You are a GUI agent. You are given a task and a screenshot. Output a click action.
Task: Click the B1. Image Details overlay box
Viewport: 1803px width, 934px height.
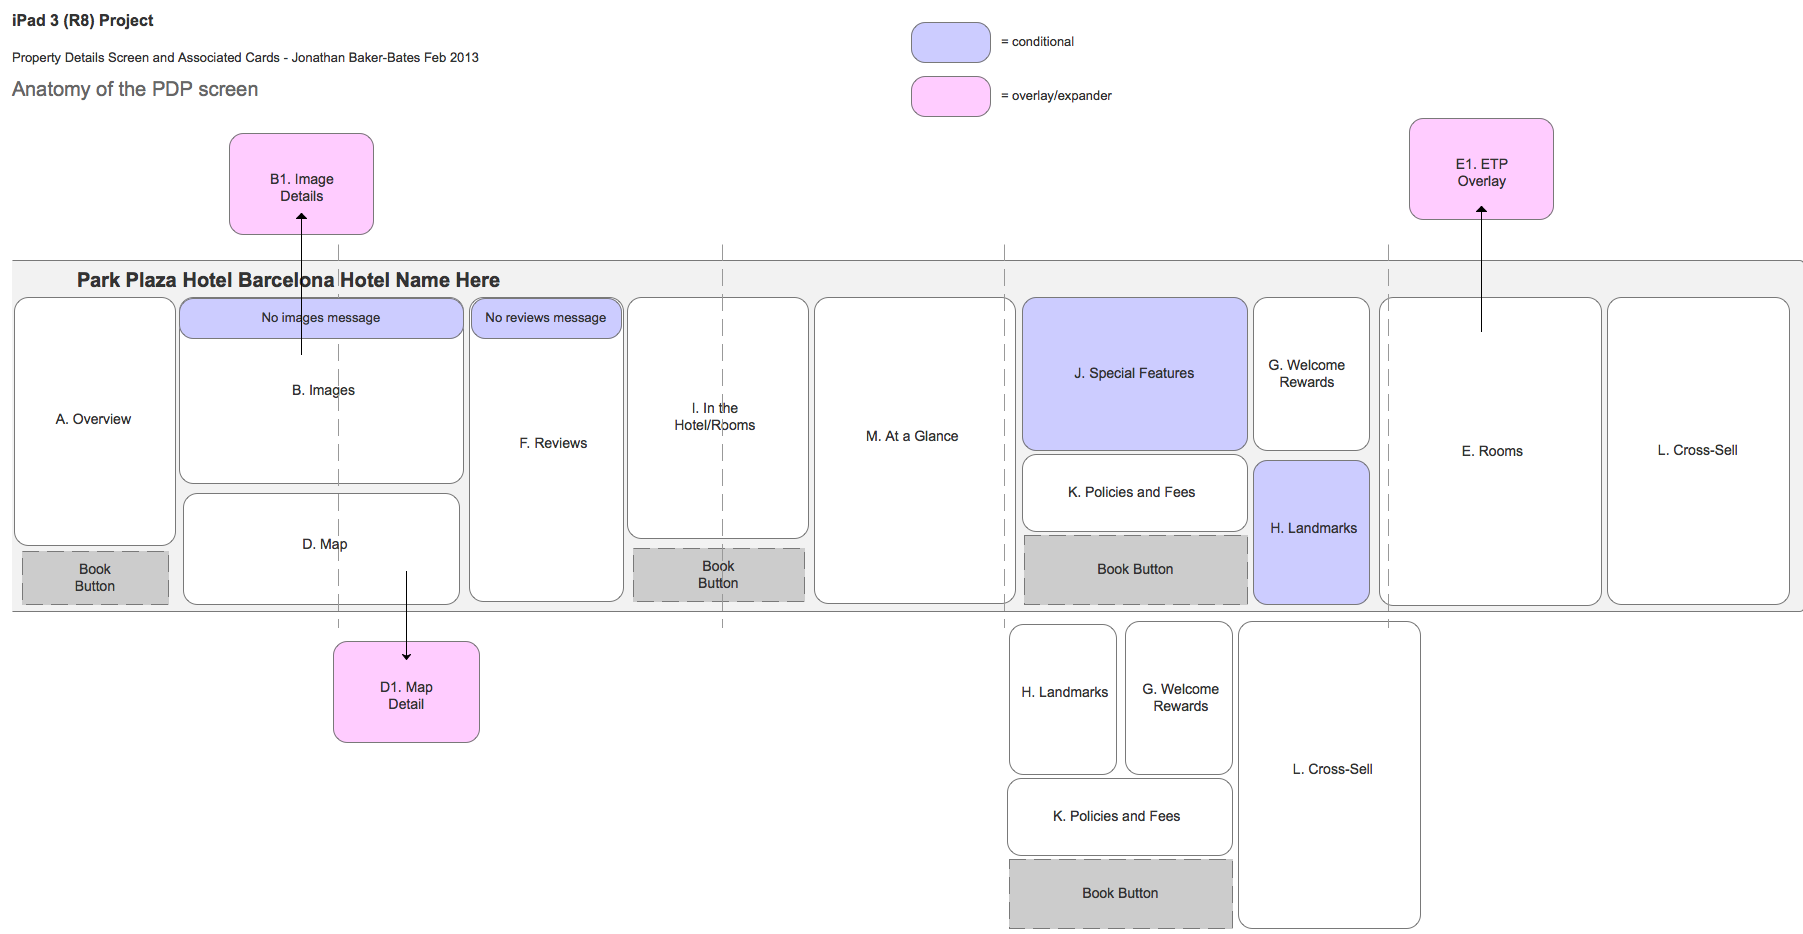(x=301, y=185)
